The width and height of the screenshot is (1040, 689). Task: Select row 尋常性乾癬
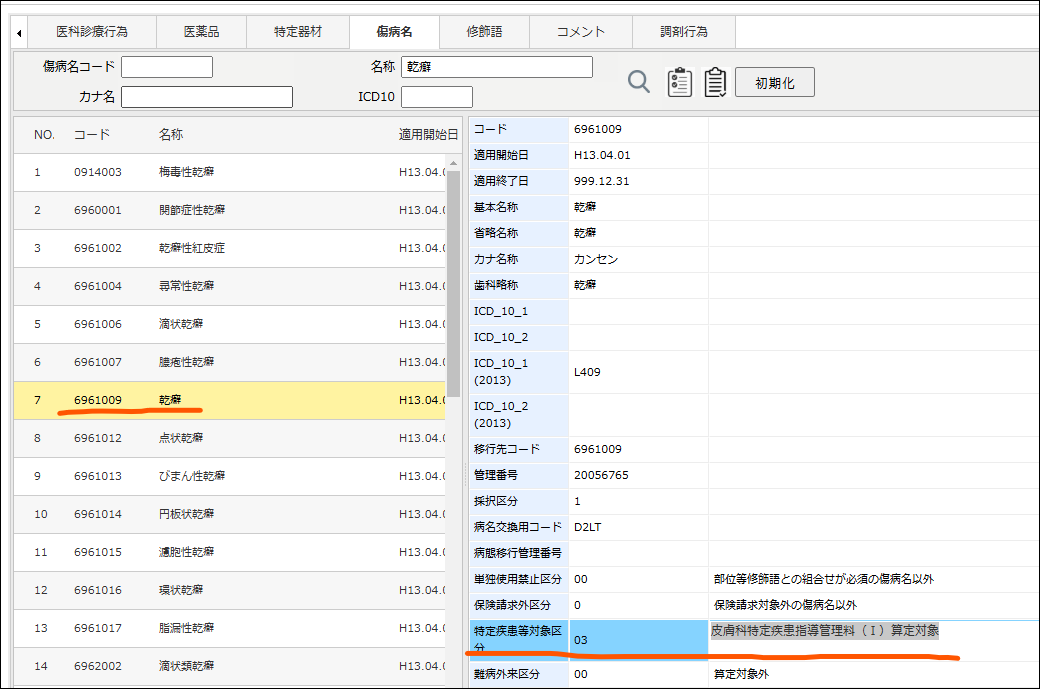click(x=230, y=286)
